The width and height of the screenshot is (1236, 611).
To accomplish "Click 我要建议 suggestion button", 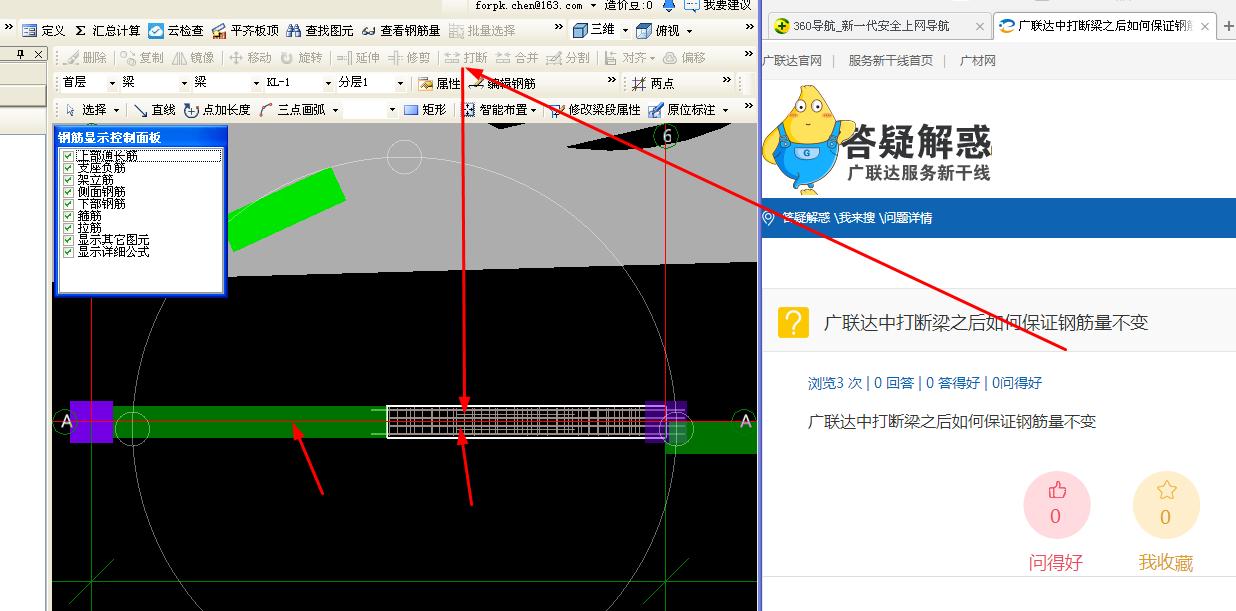I will click(718, 5).
